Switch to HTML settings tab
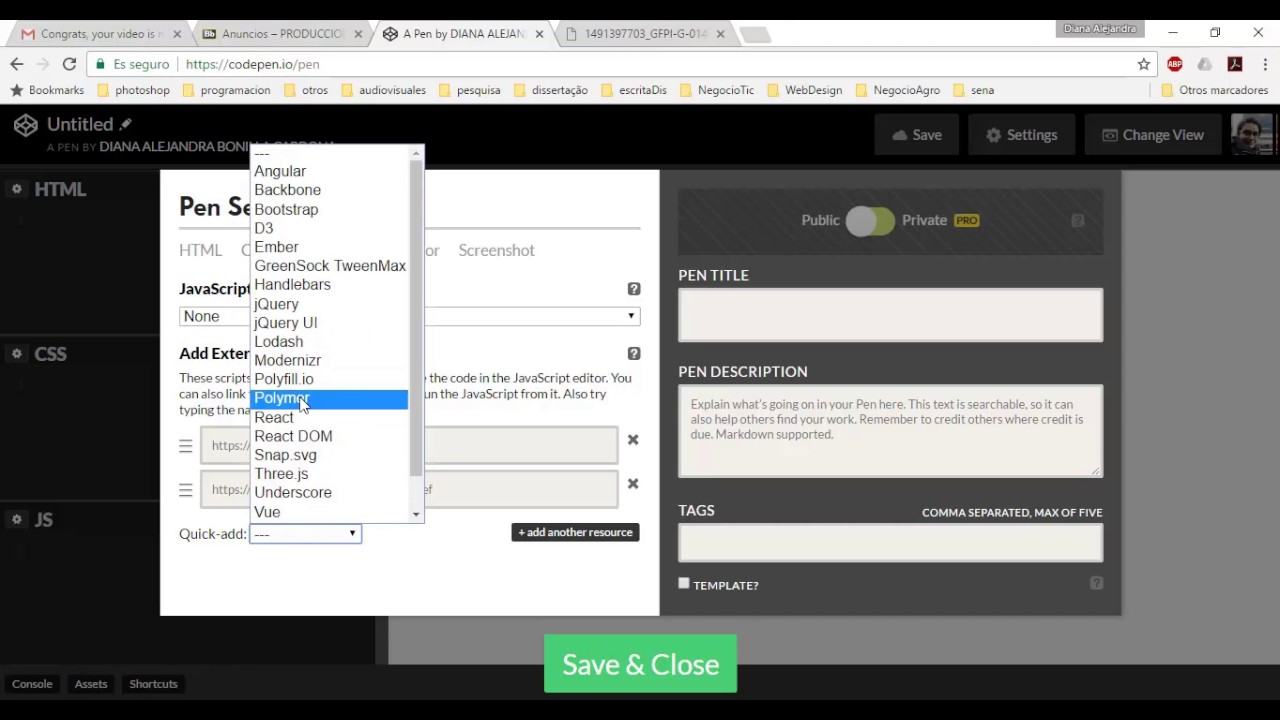Viewport: 1280px width, 720px height. [200, 250]
